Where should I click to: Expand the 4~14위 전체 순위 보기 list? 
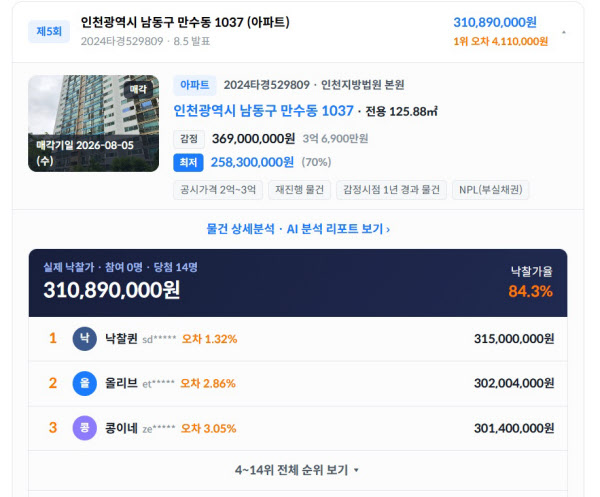coord(297,470)
